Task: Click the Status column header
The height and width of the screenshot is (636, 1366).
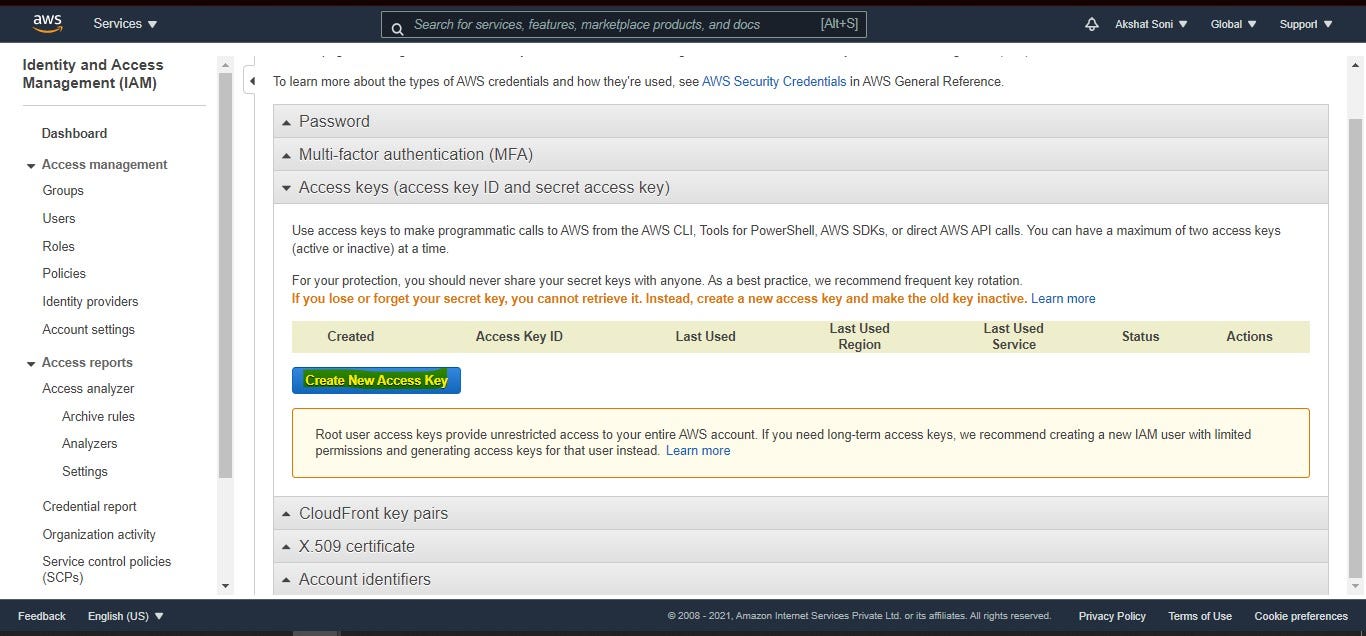Action: tap(1140, 336)
